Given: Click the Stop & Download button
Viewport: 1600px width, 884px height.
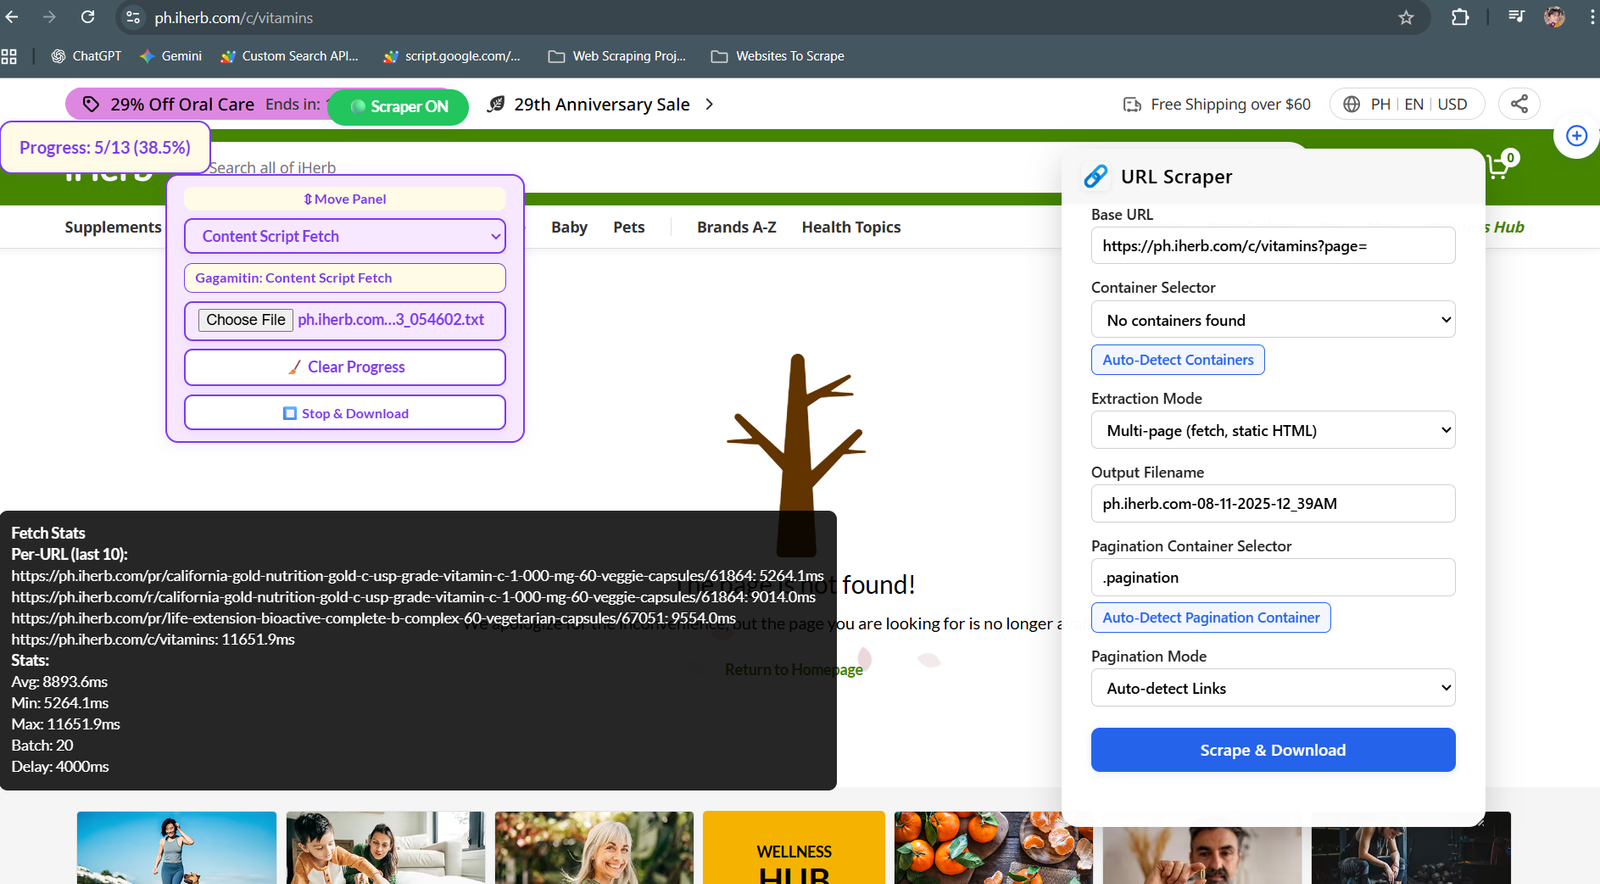Looking at the screenshot, I should 345,413.
